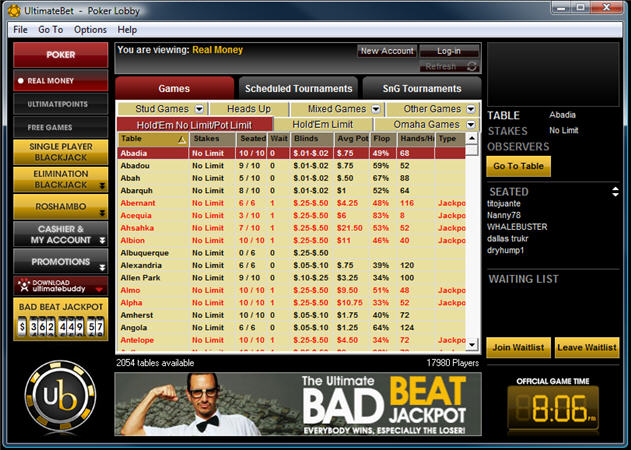Click the Download UltimateBuddy icon button

(61, 285)
